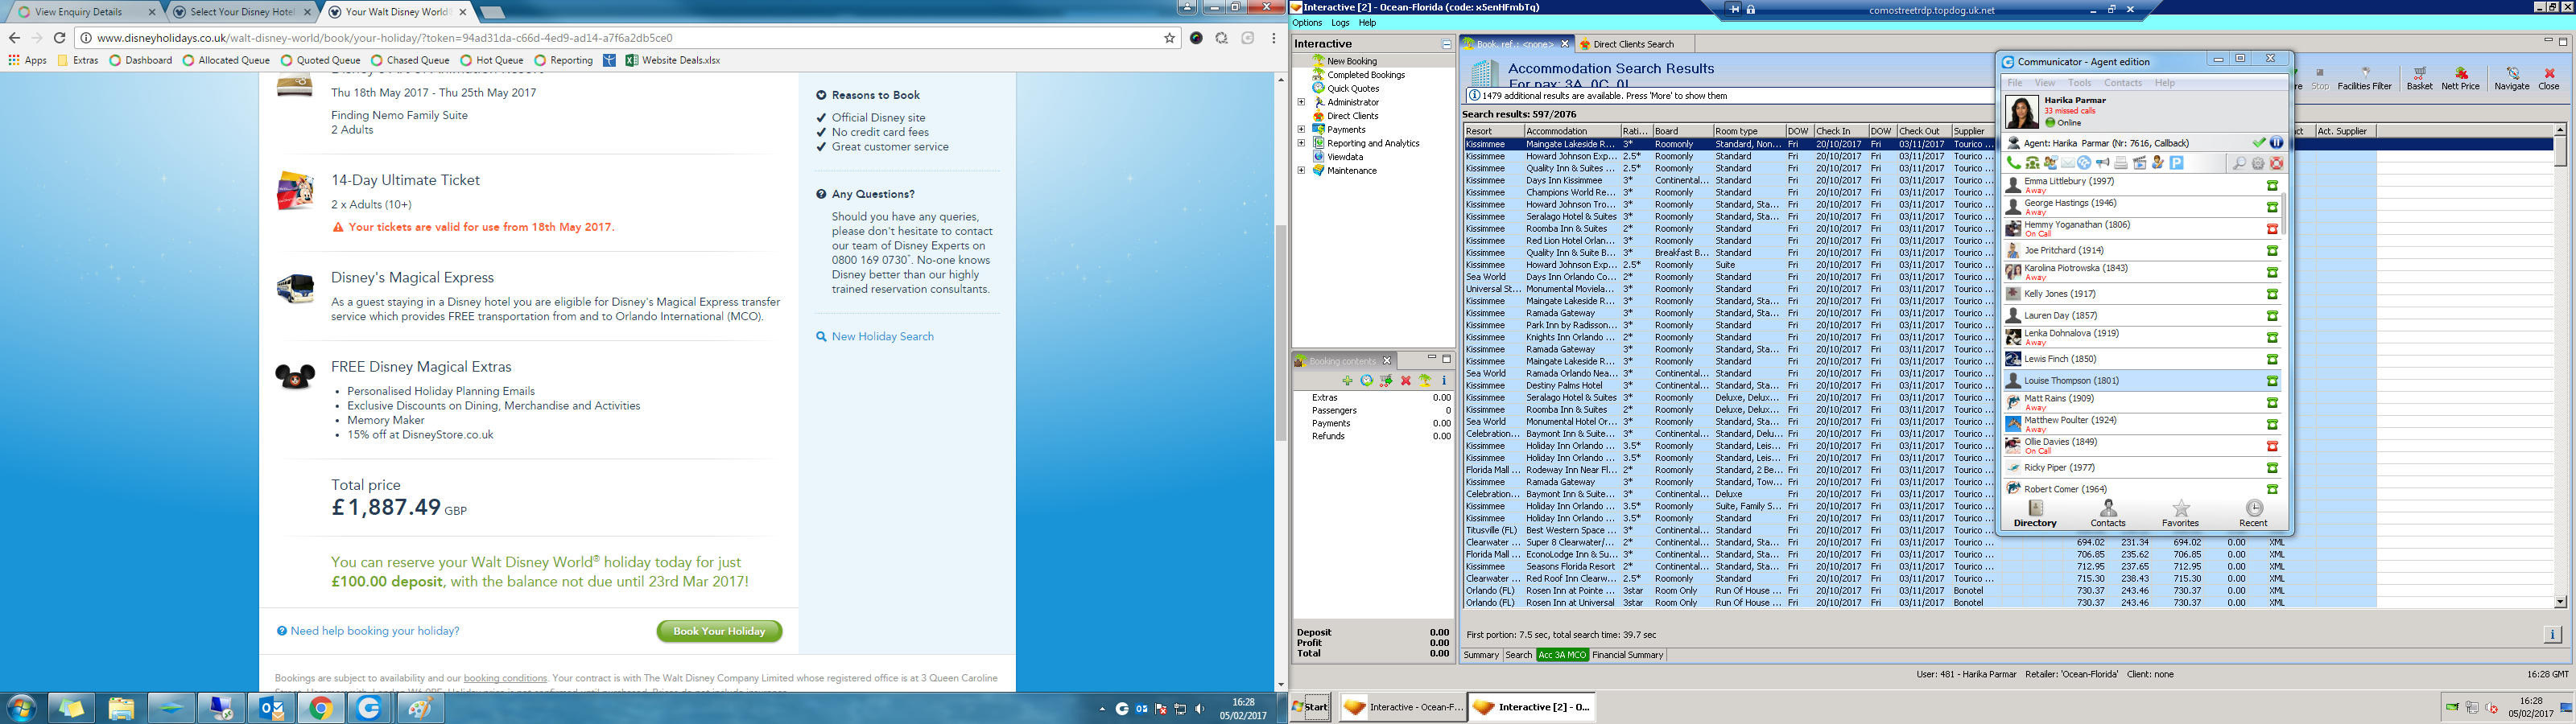Open the Windows Start orb
The width and height of the screenshot is (2576, 724).
pos(21,708)
